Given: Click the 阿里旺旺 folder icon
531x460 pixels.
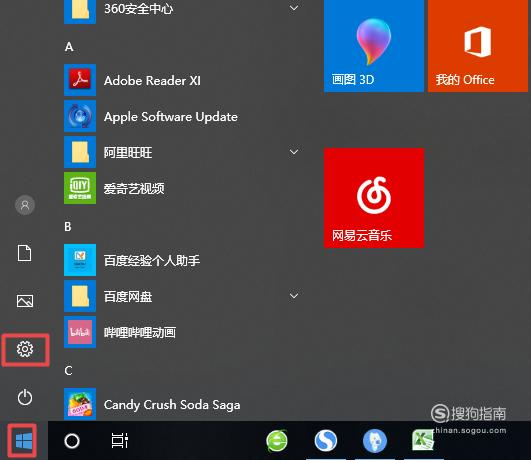Looking at the screenshot, I should (80, 152).
